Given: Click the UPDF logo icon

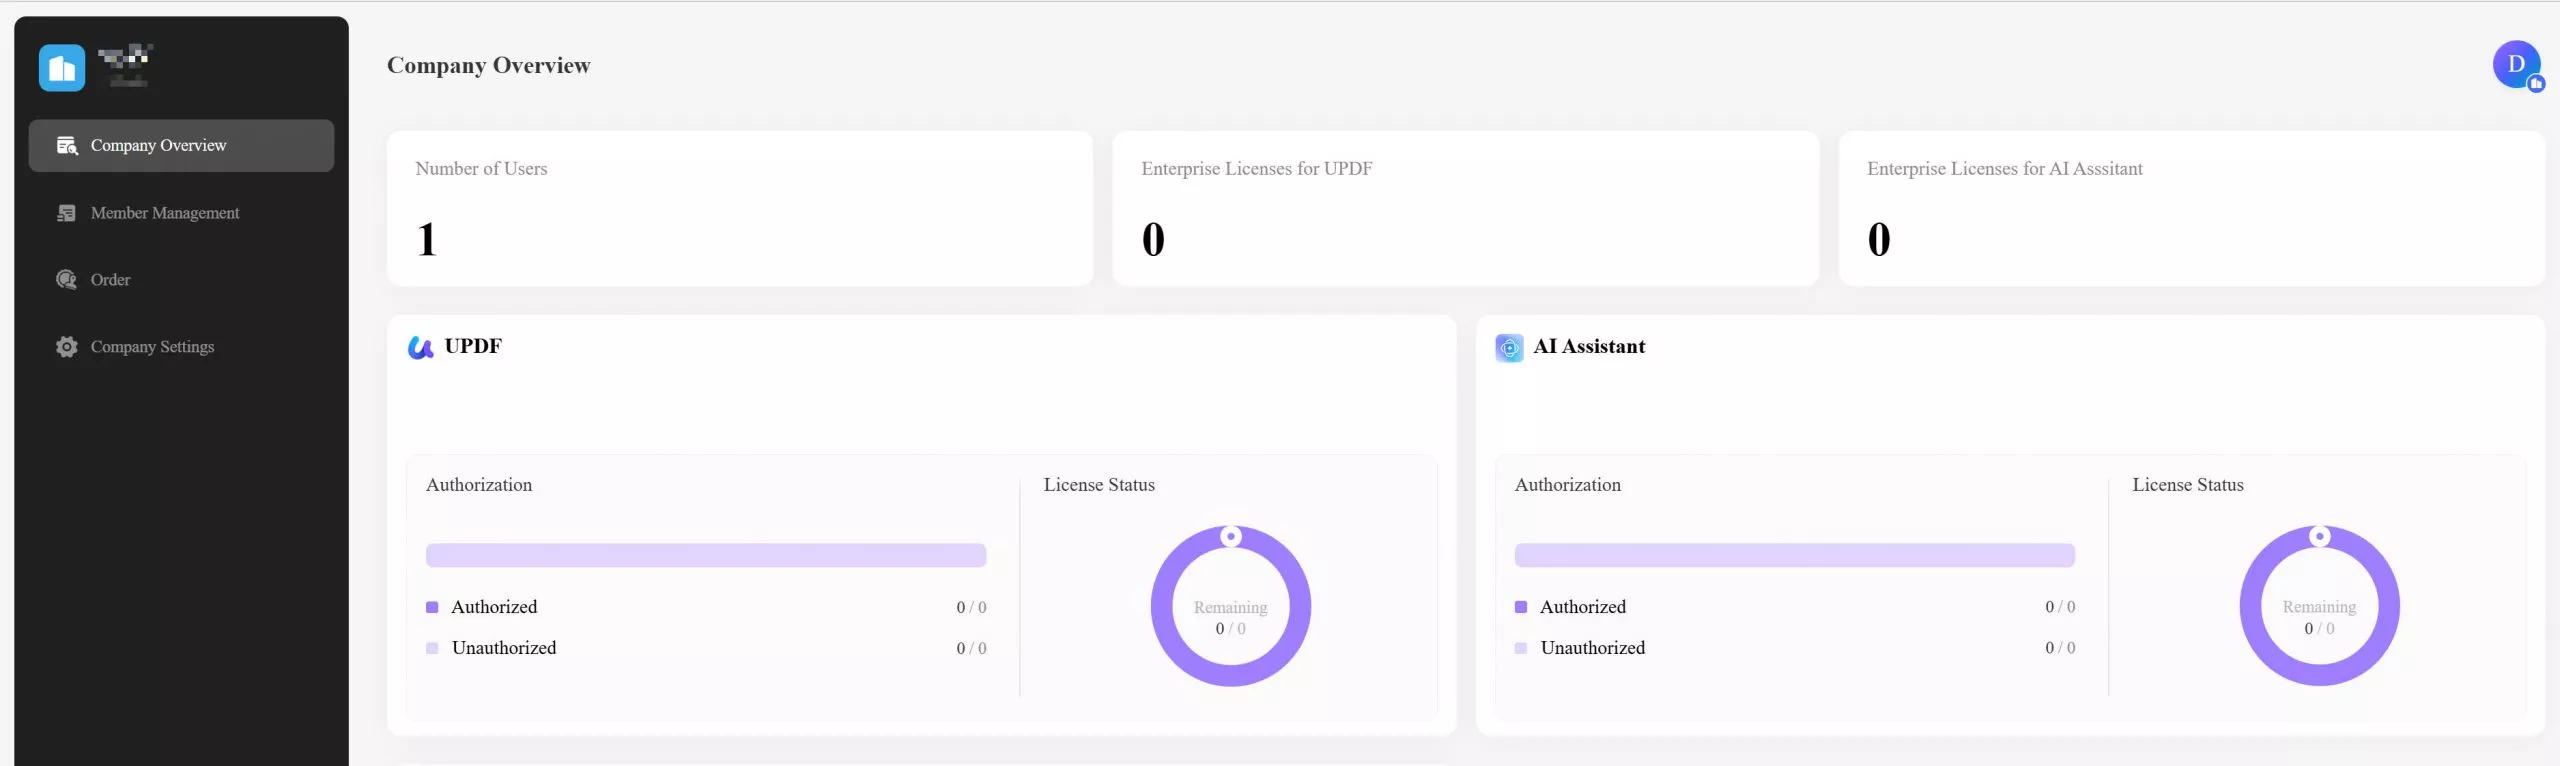Looking at the screenshot, I should tap(421, 347).
